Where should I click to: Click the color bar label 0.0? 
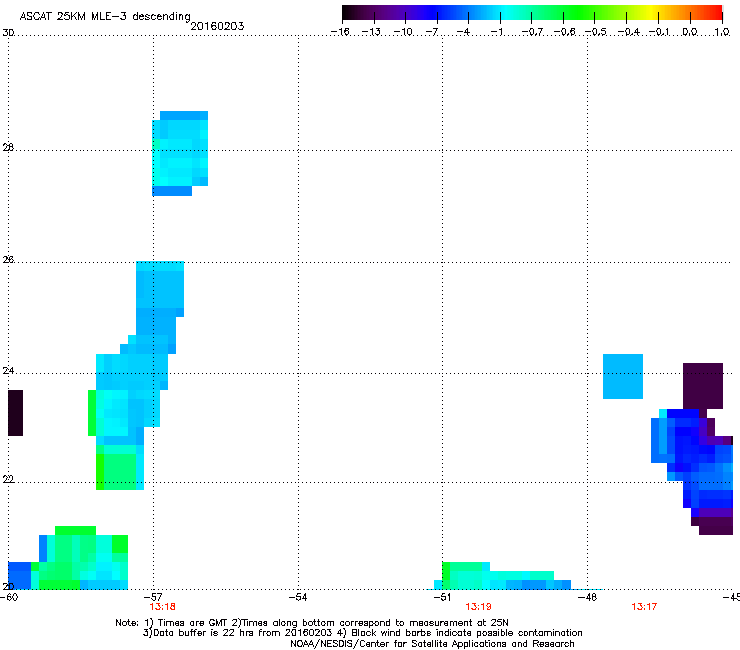point(690,32)
